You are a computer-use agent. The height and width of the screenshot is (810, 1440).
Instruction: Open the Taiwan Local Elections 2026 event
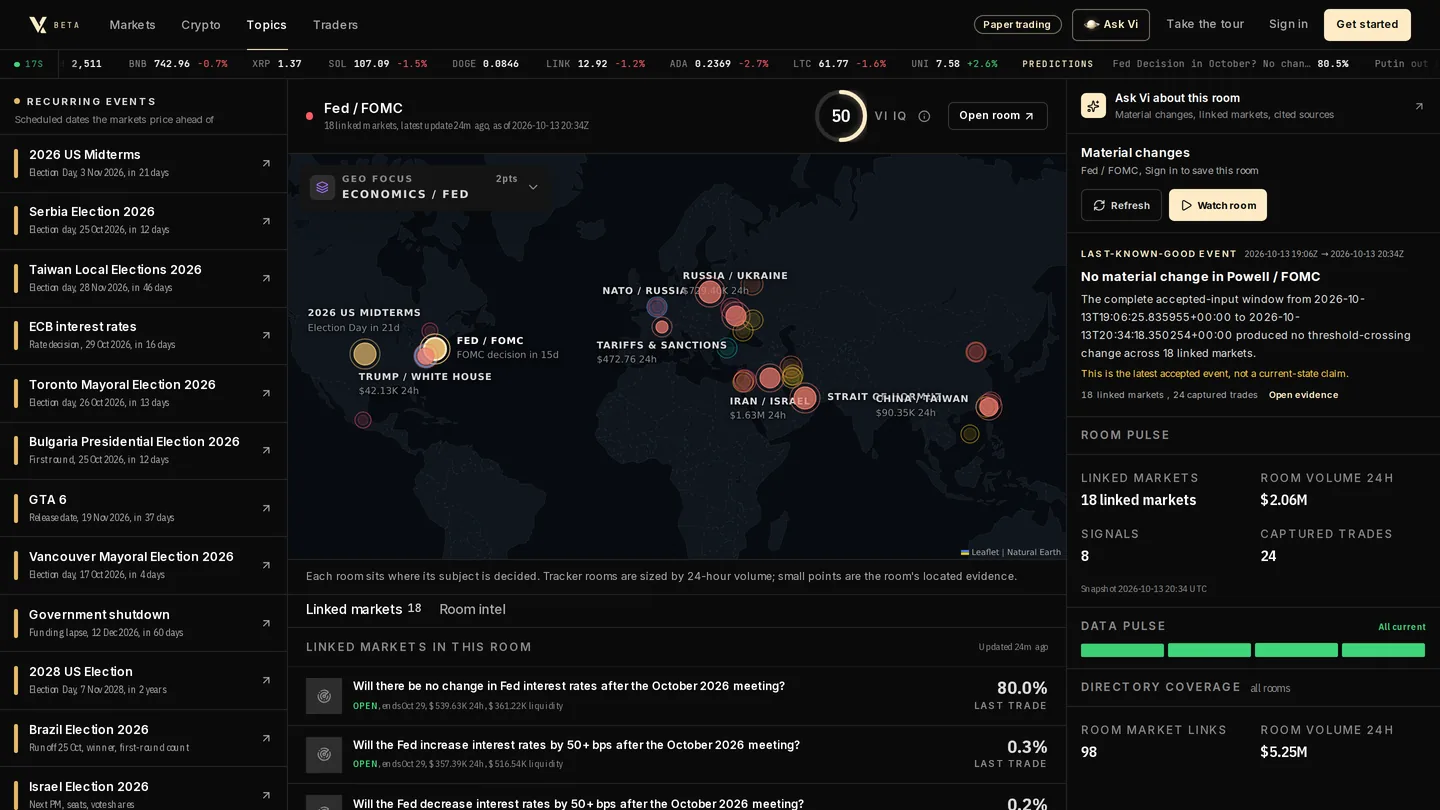coord(143,278)
